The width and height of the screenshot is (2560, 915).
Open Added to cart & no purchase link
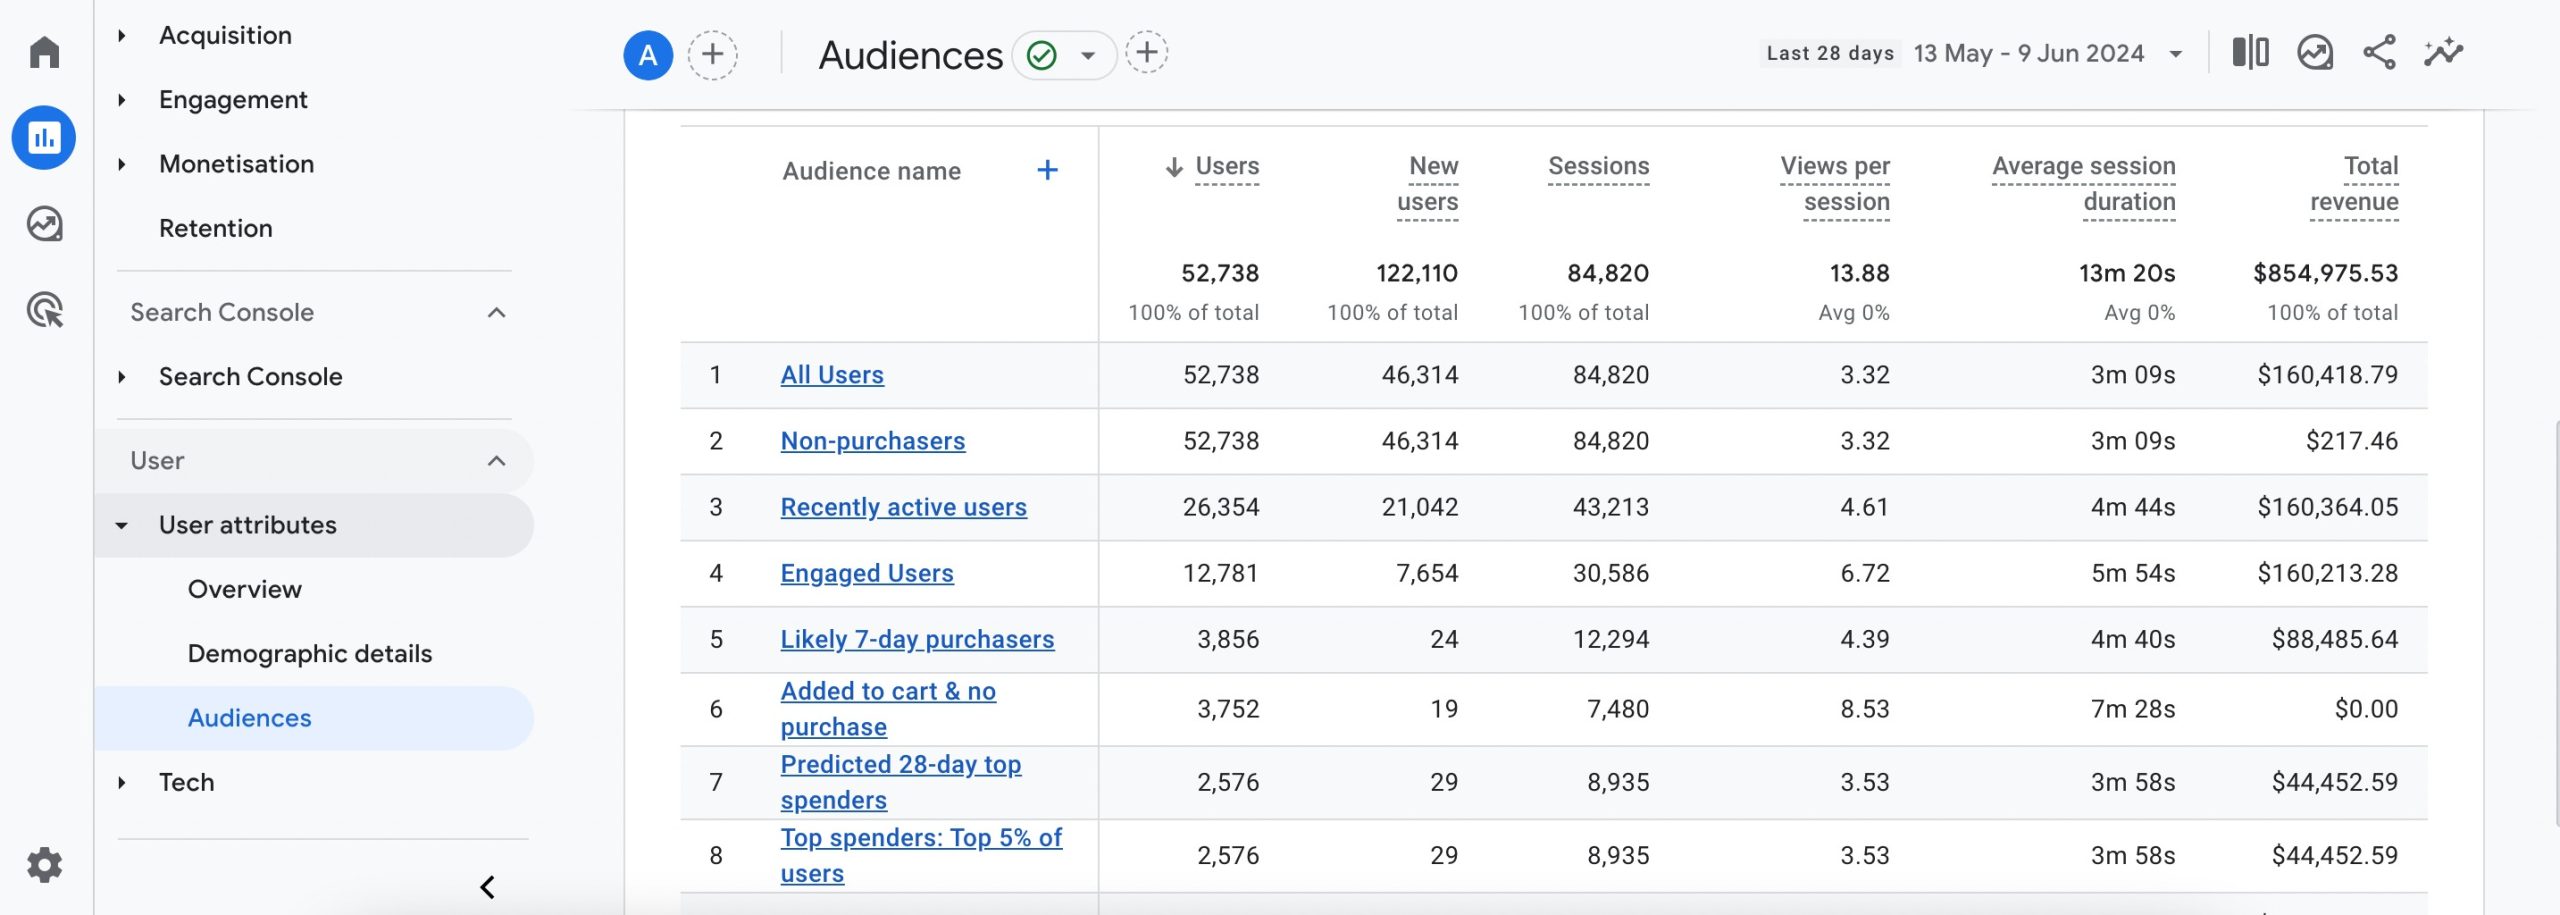[888, 709]
